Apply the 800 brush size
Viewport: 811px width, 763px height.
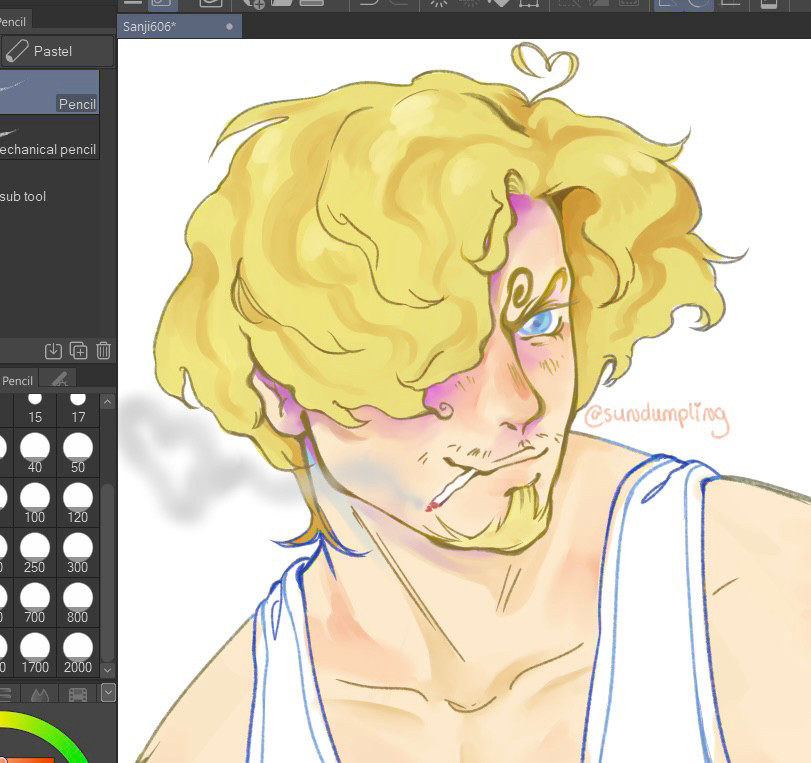(78, 603)
